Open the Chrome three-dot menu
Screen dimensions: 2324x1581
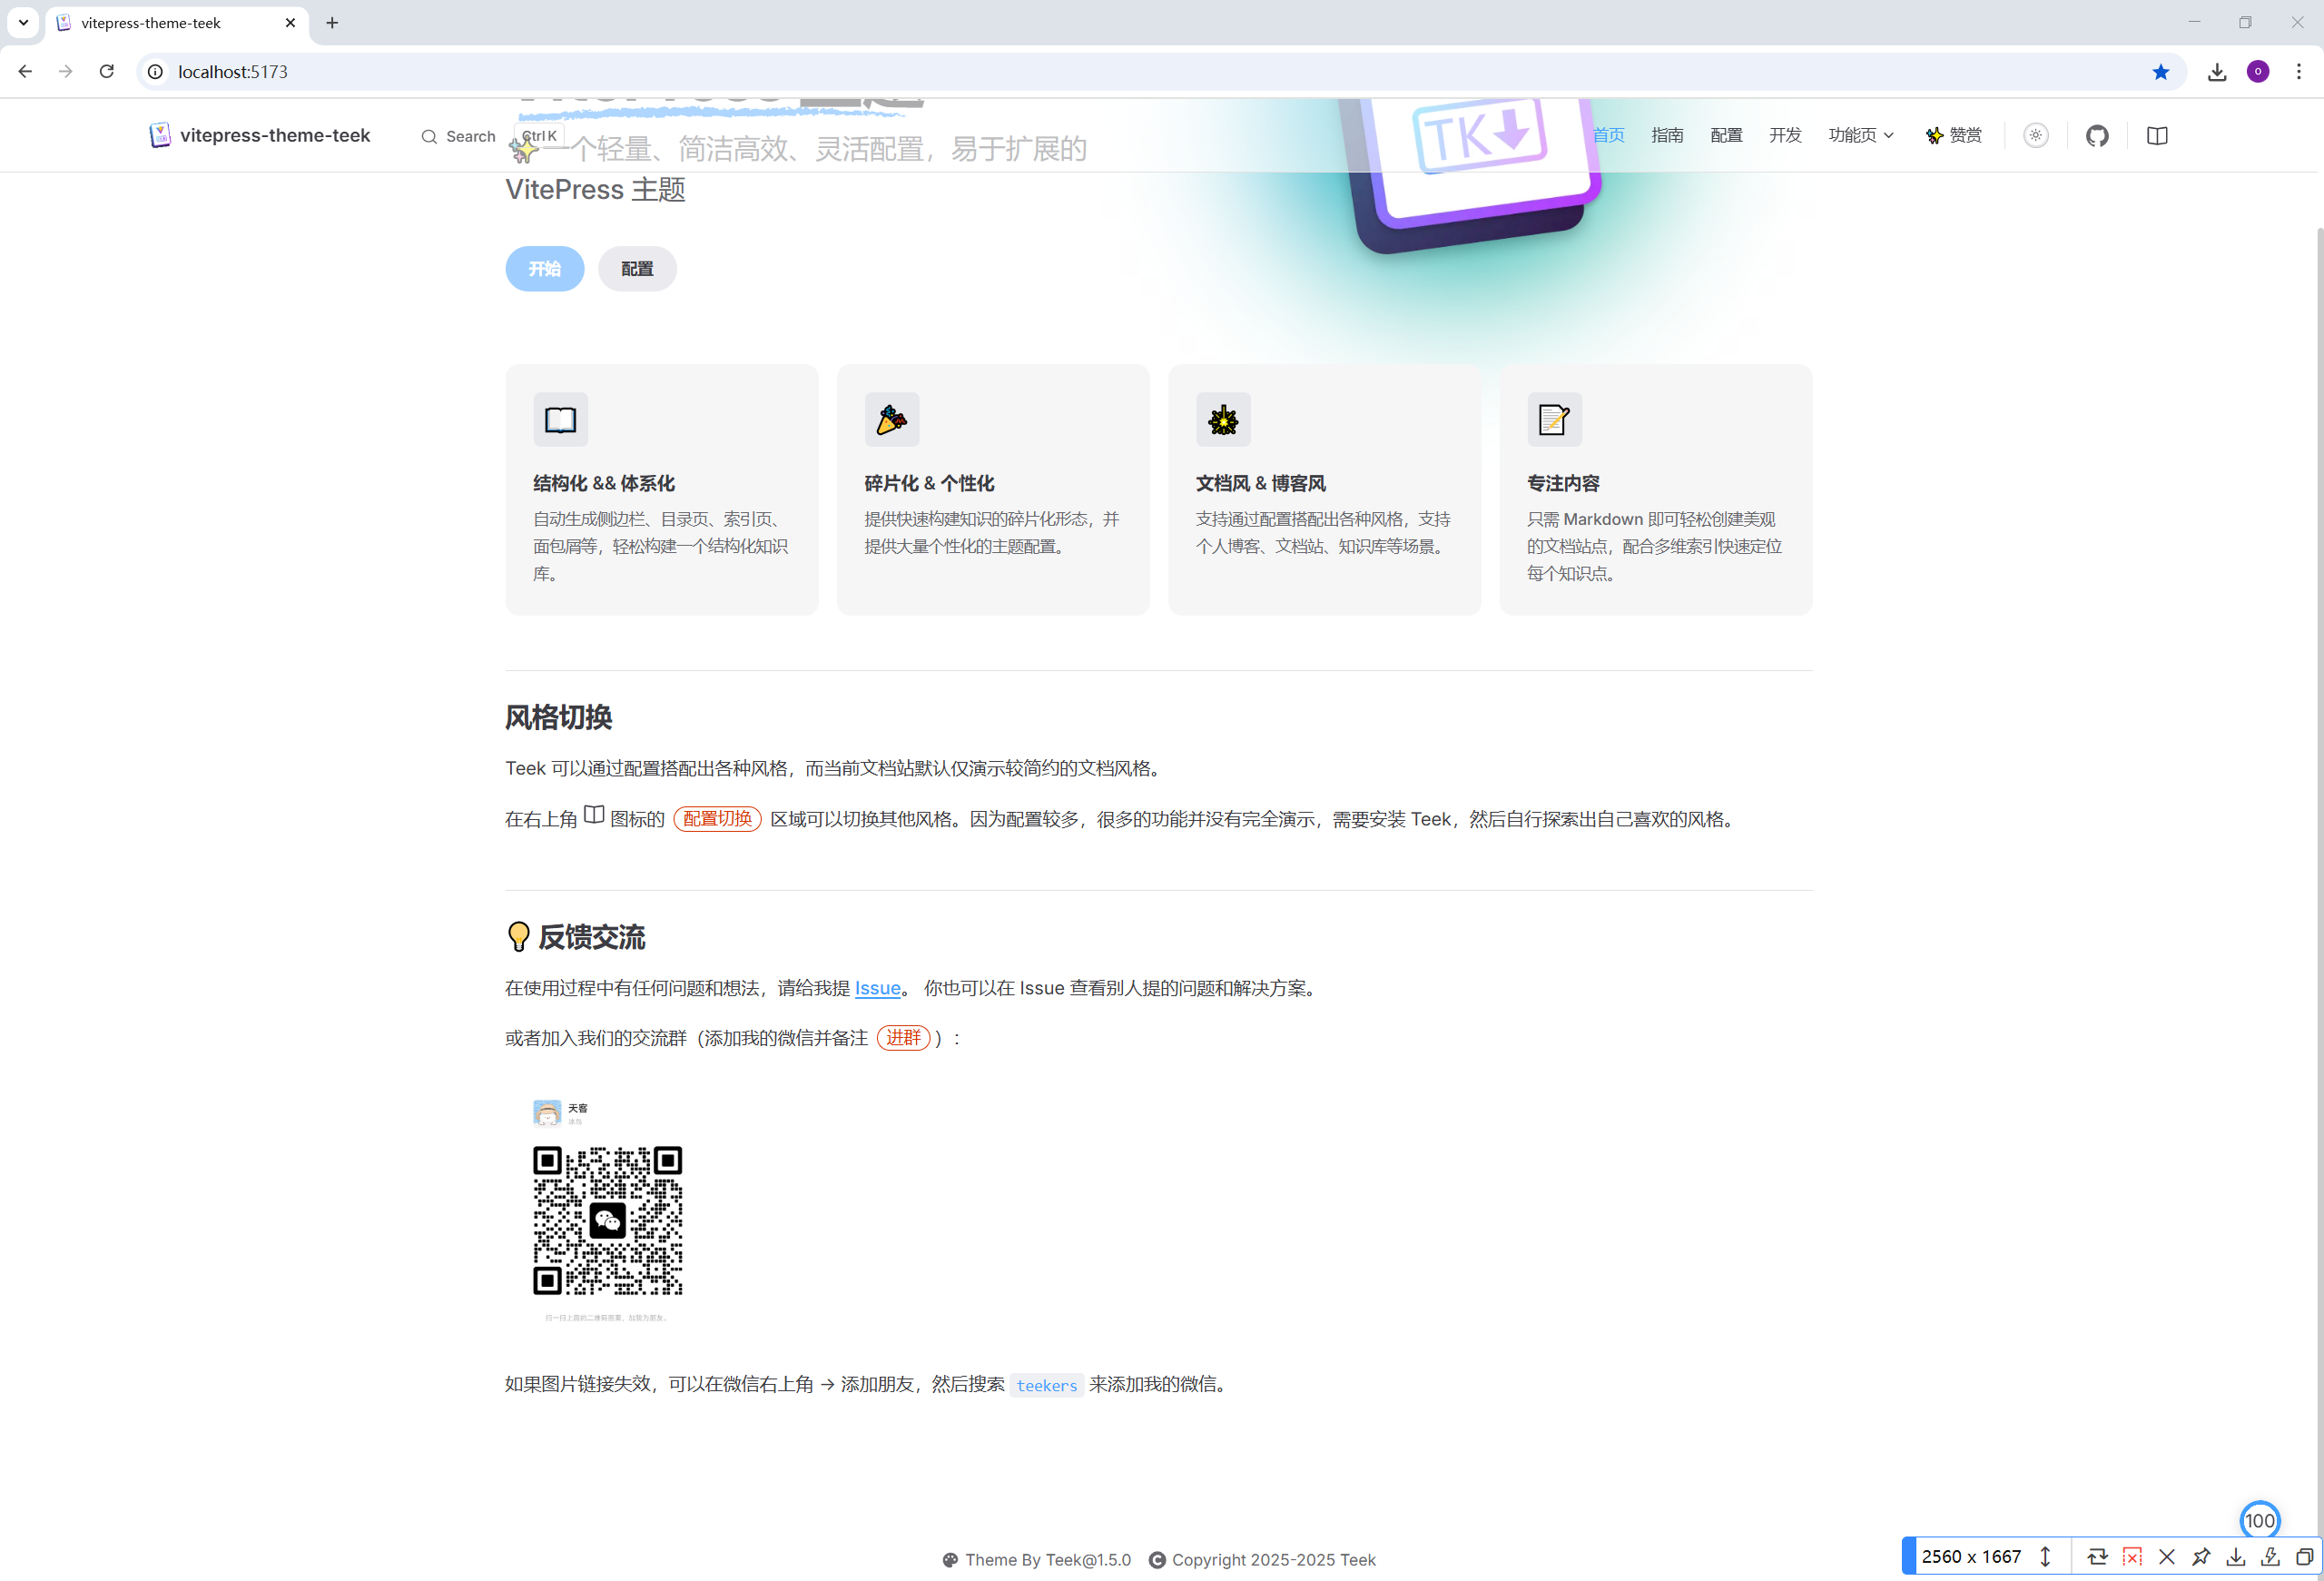(2298, 72)
